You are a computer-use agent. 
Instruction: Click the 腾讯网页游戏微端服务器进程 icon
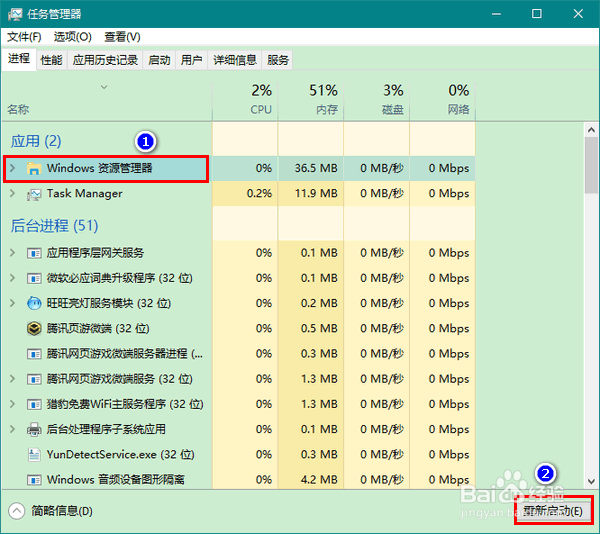tap(34, 354)
